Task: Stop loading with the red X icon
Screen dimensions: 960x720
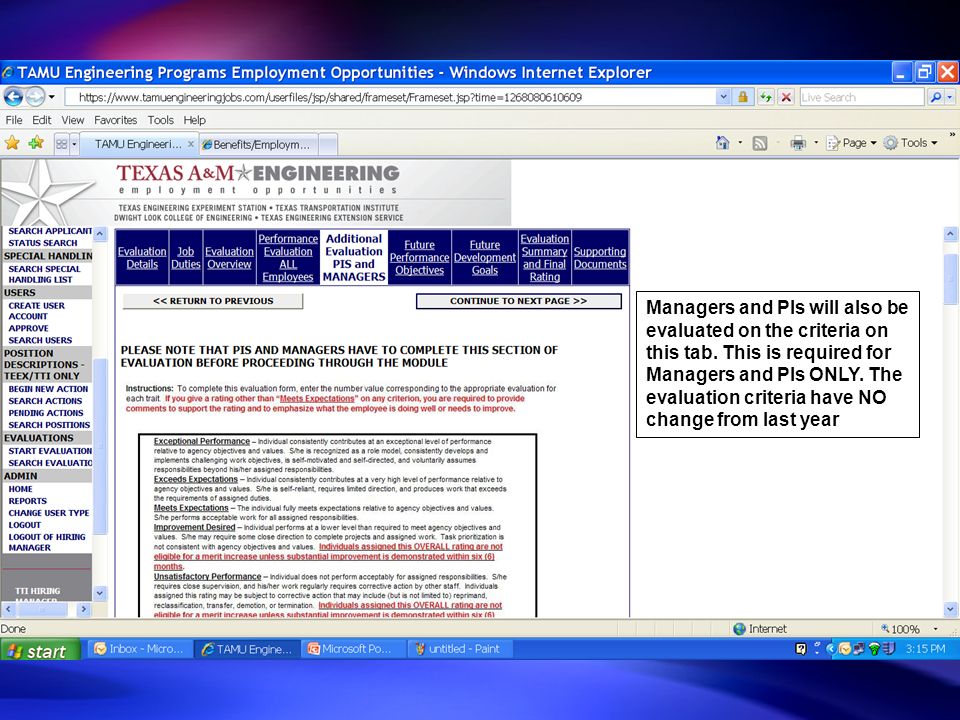Action: pyautogui.click(x=786, y=97)
